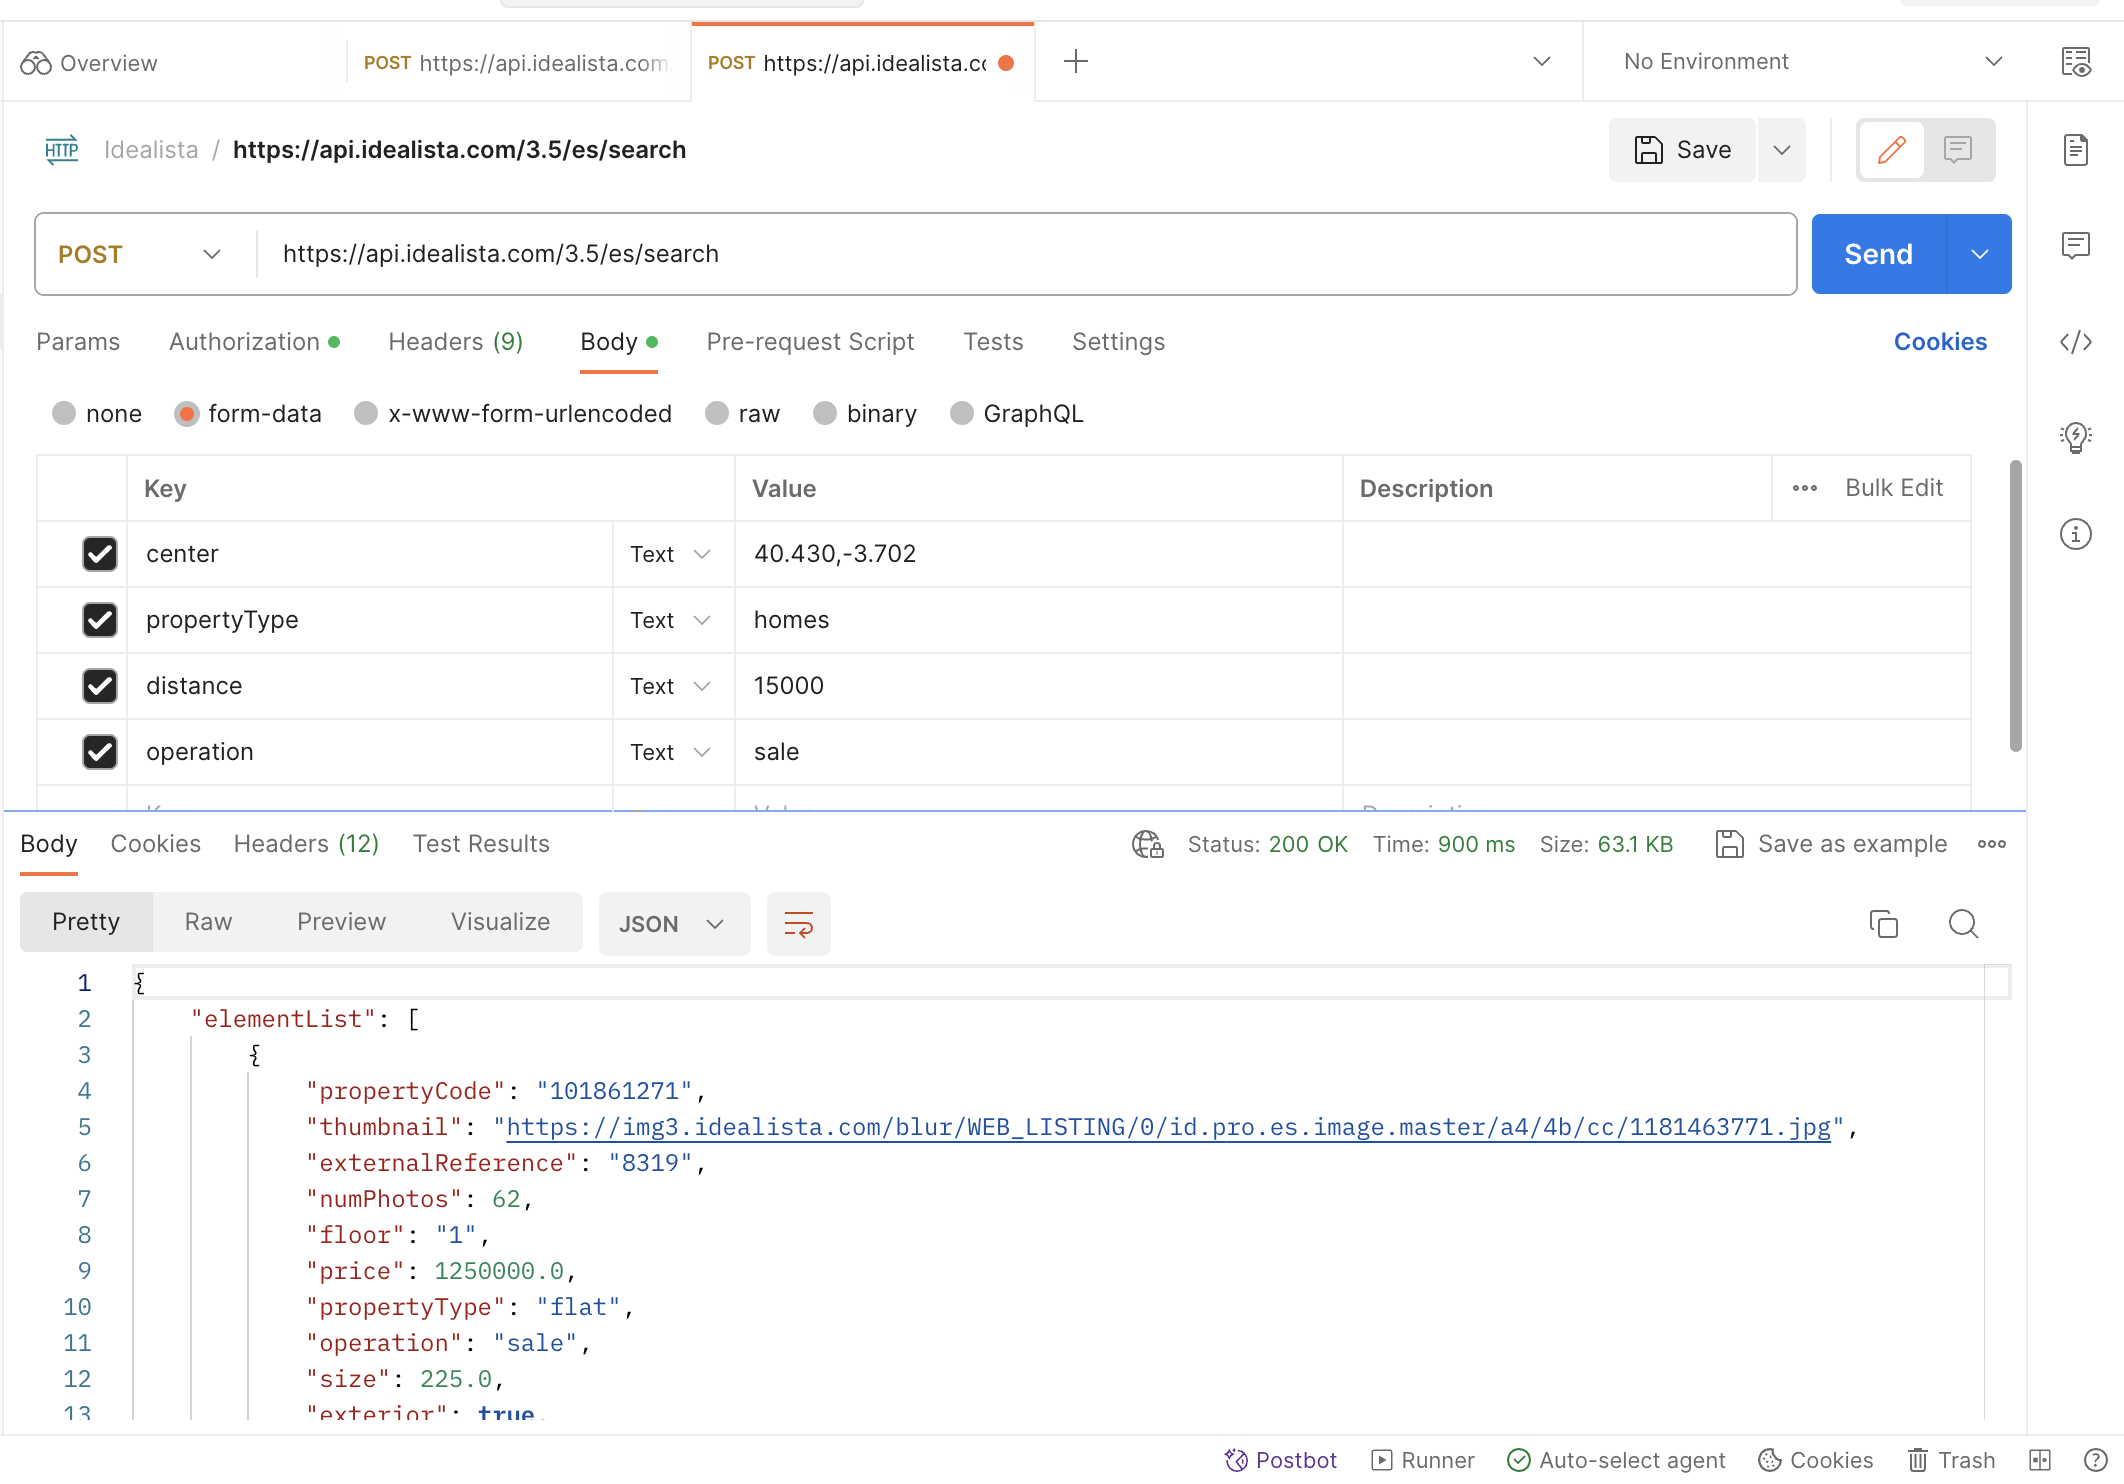Image resolution: width=2124 pixels, height=1484 pixels.
Task: Click the request URL input field
Action: point(1026,254)
